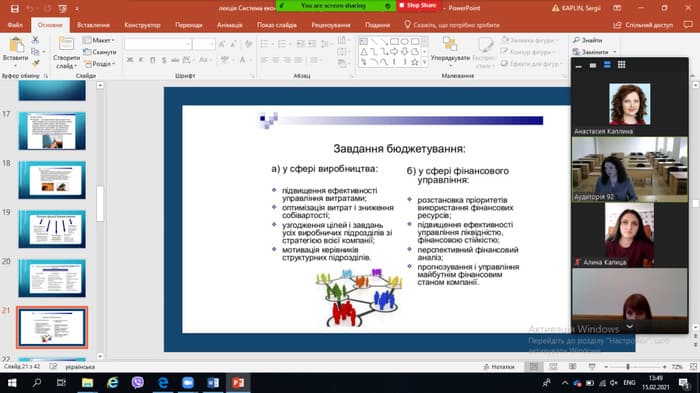
Task: Open the Вставлення ribbon tab
Action: [93, 25]
